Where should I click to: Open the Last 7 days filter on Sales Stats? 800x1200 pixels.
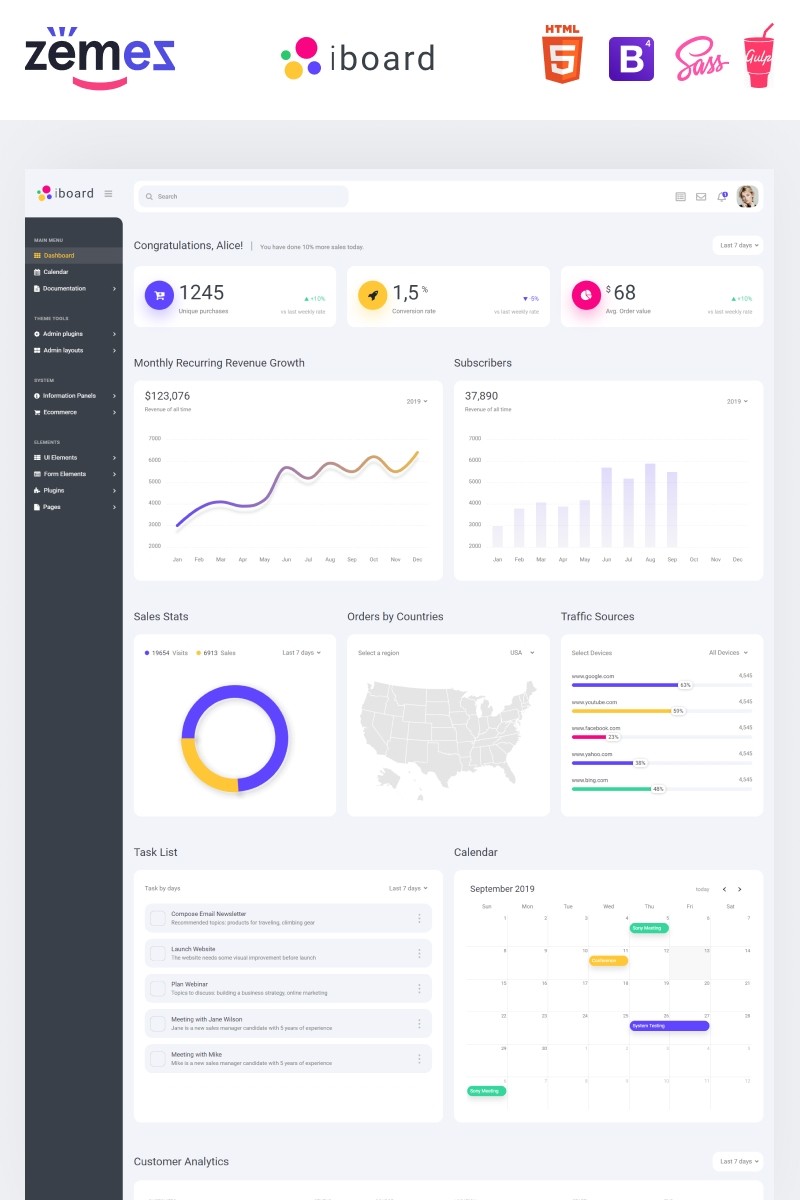303,651
